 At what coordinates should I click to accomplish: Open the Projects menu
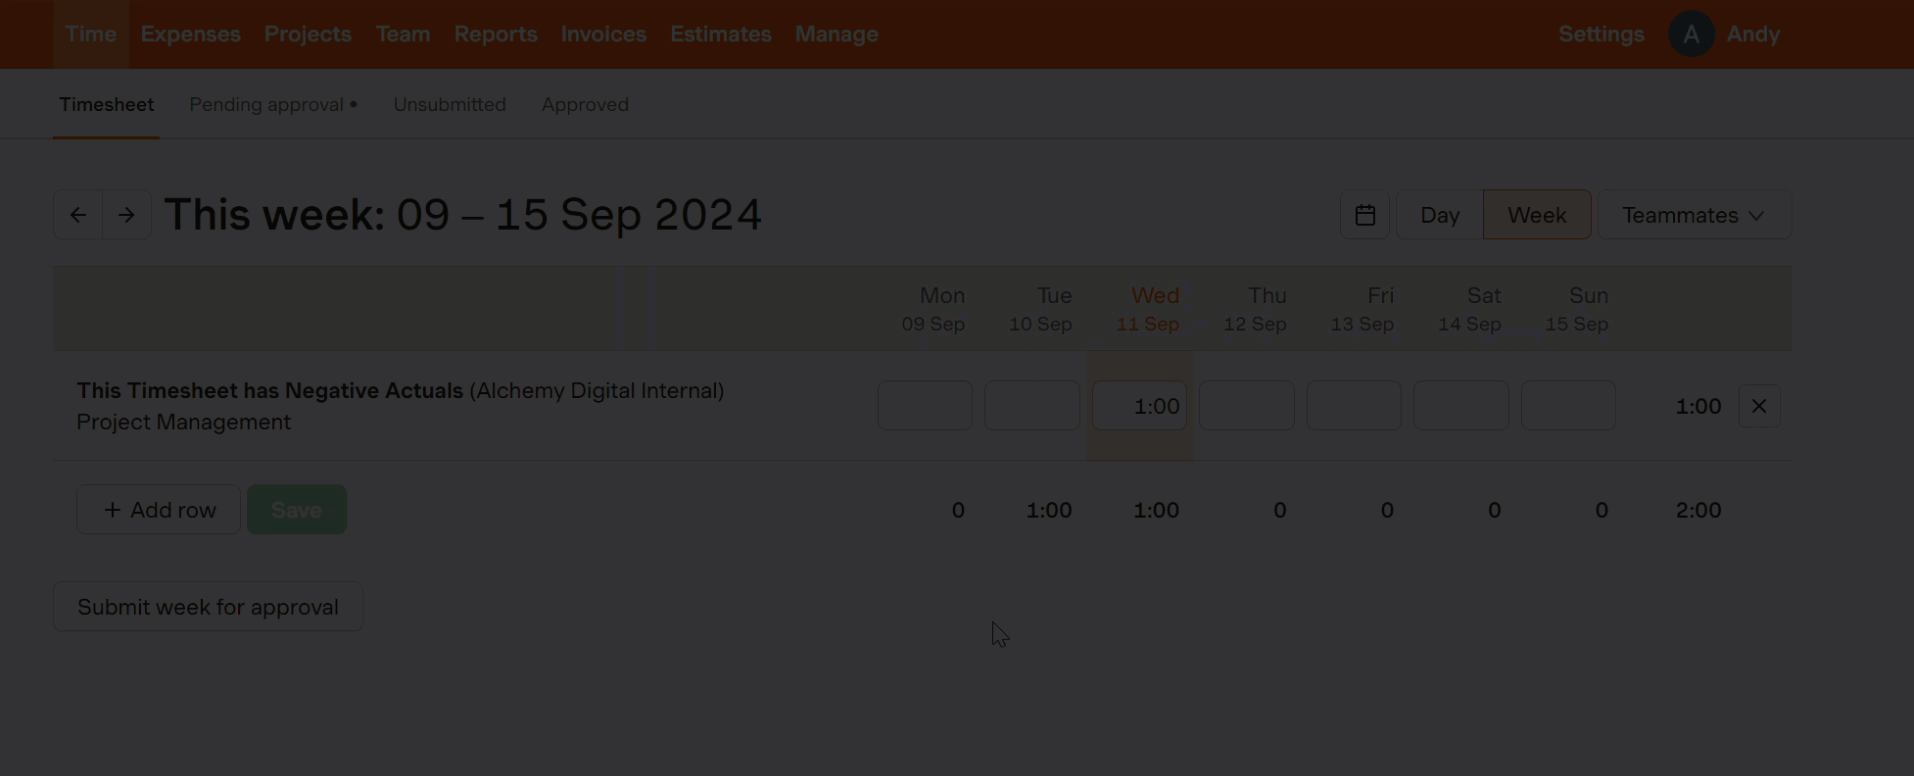[x=308, y=34]
